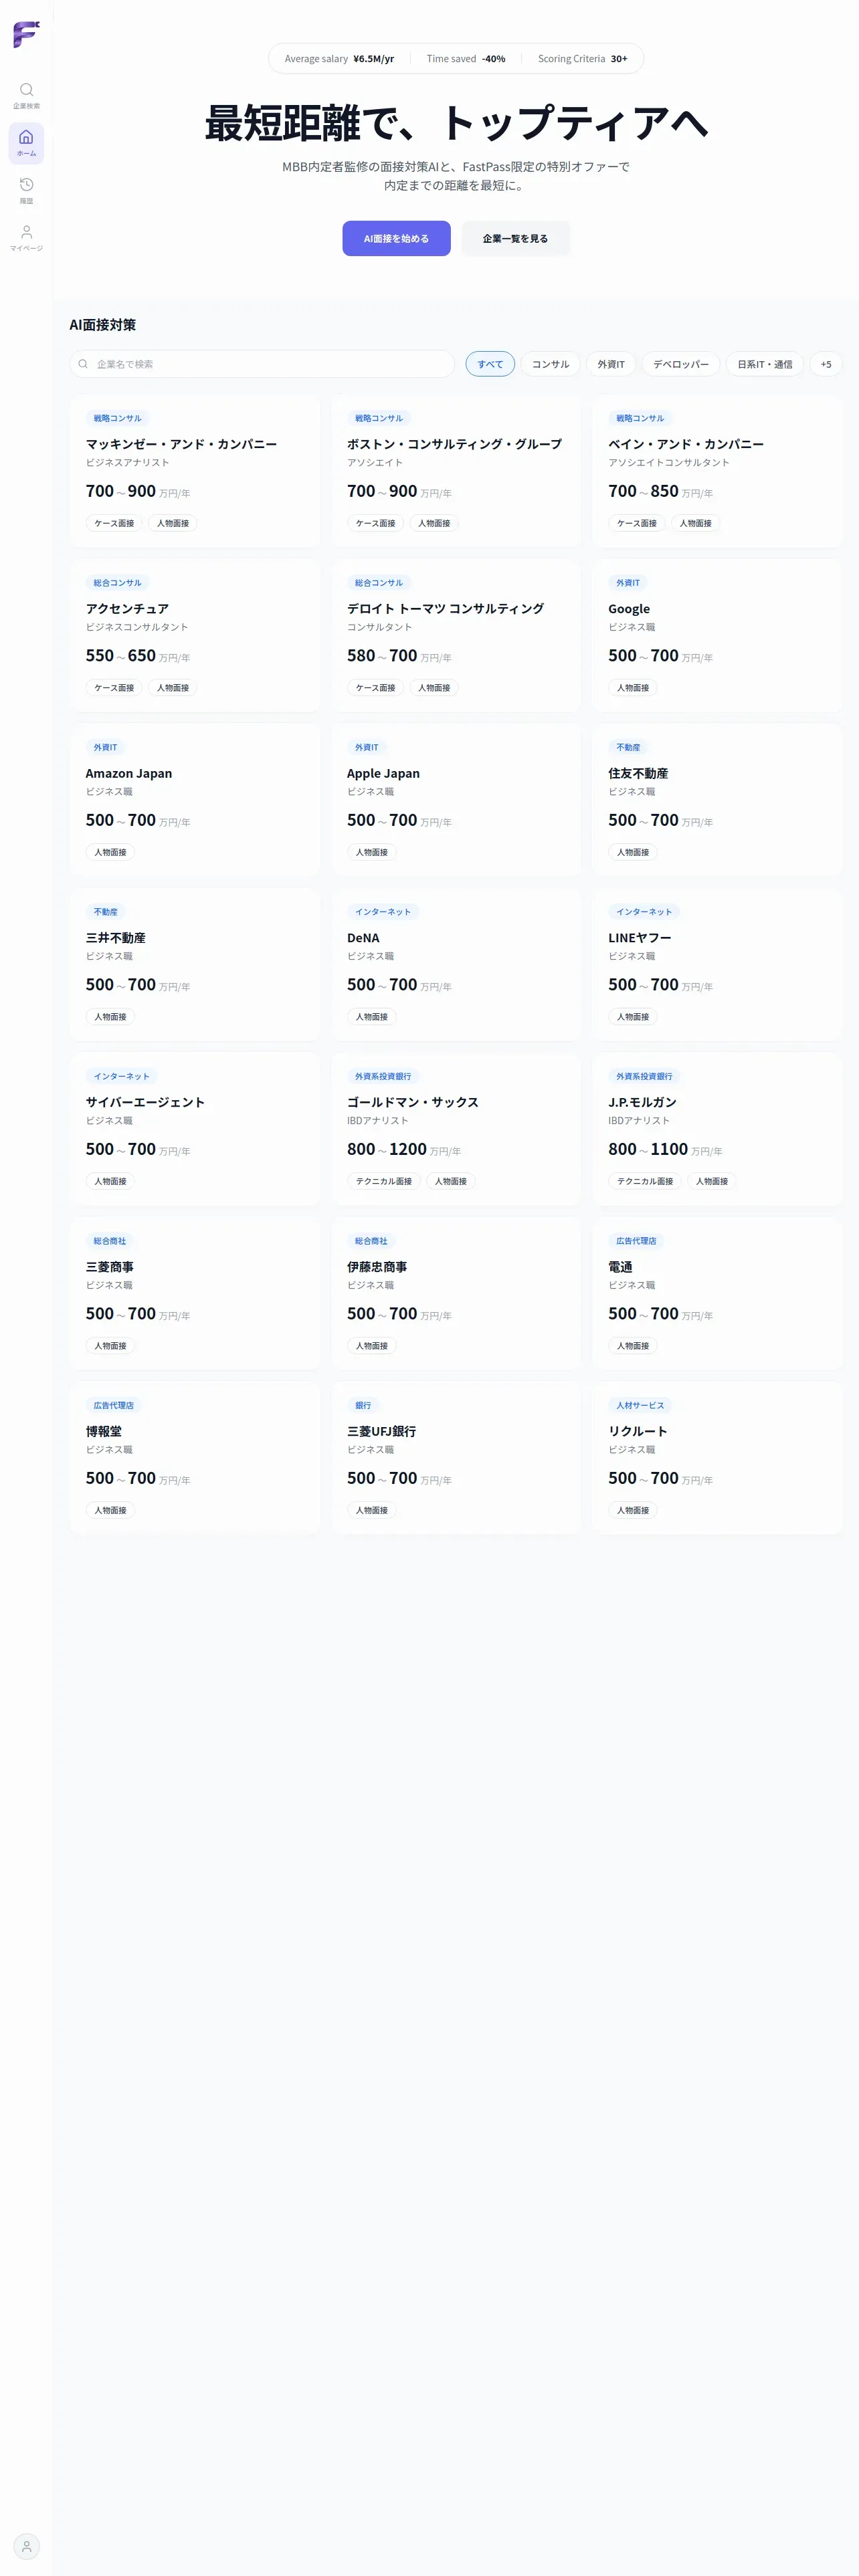Go to Home in the sidebar
Screen dimensions: 859x2576
click(x=26, y=143)
